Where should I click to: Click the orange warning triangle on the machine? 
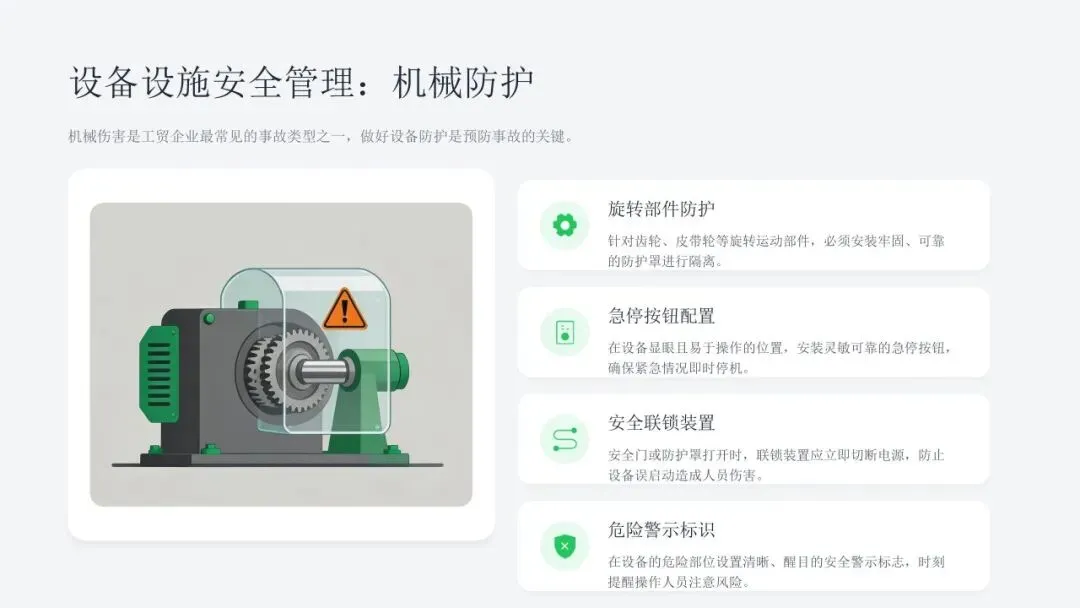coord(344,309)
